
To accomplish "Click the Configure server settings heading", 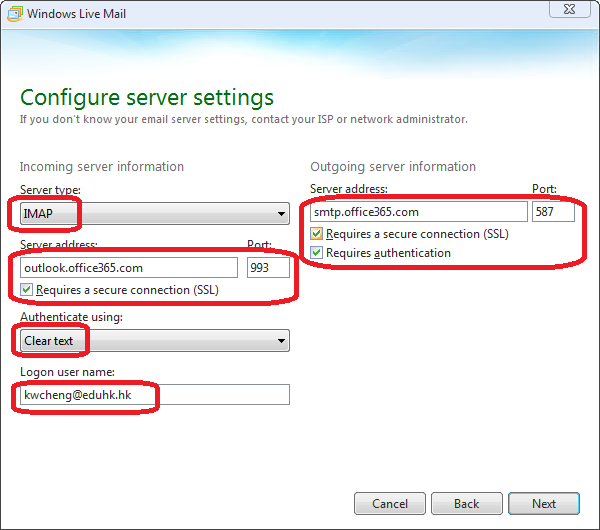I will [147, 98].
